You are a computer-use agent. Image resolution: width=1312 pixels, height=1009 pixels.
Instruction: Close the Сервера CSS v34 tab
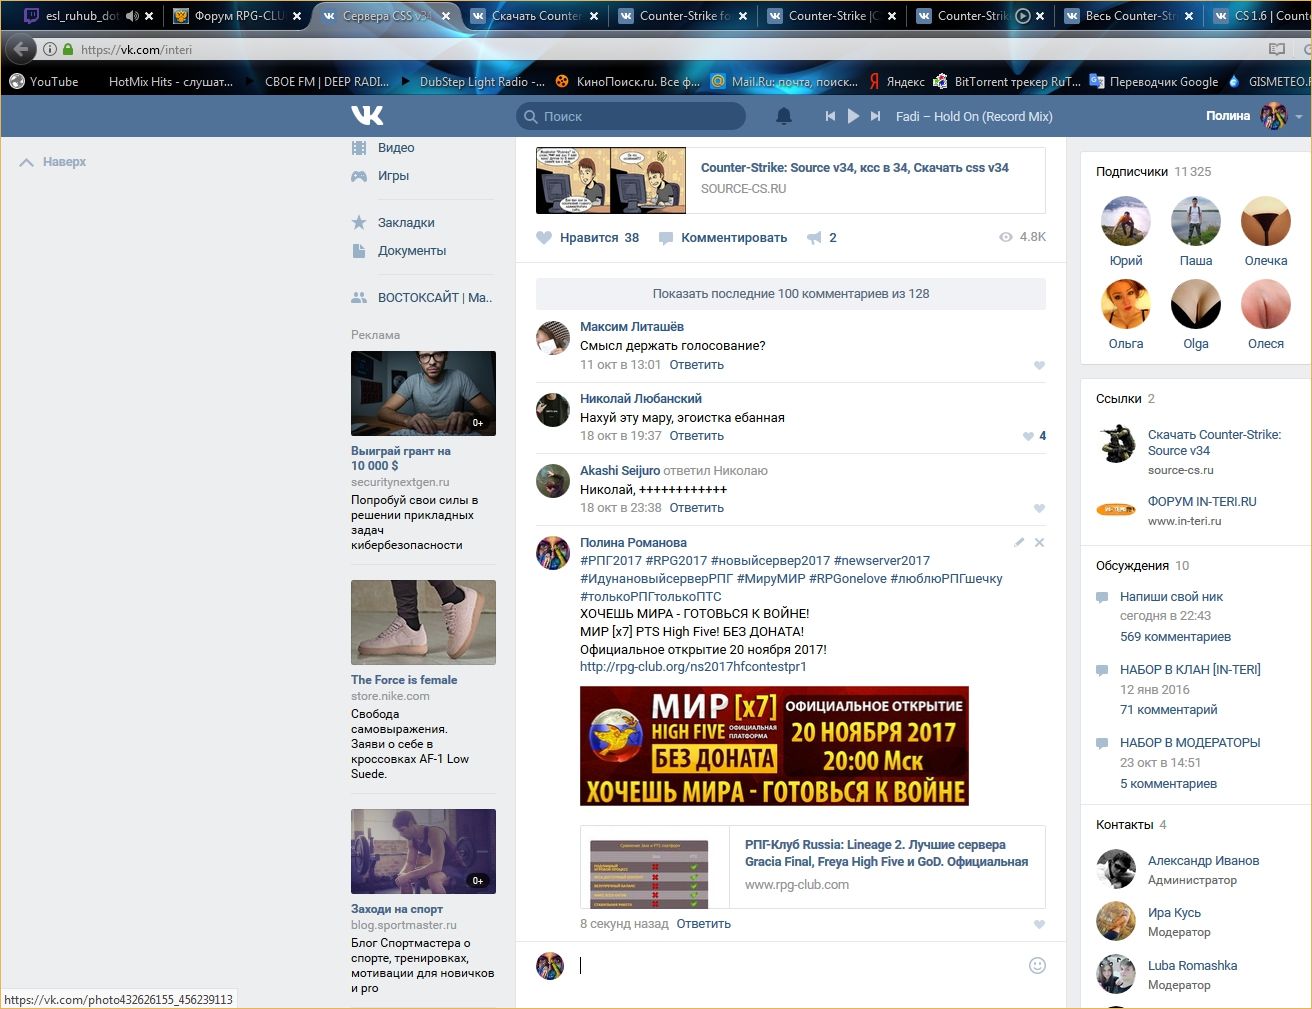point(445,16)
